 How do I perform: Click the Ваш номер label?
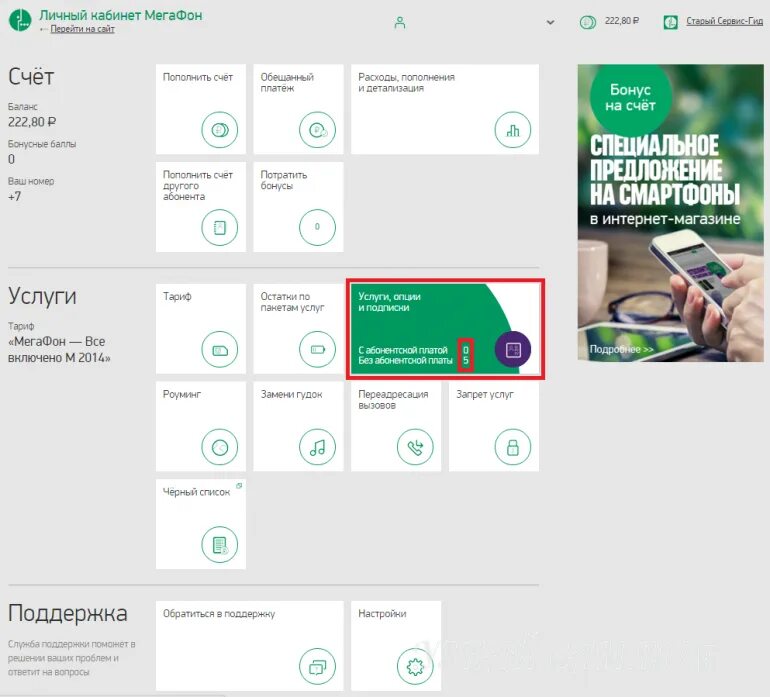tap(31, 181)
